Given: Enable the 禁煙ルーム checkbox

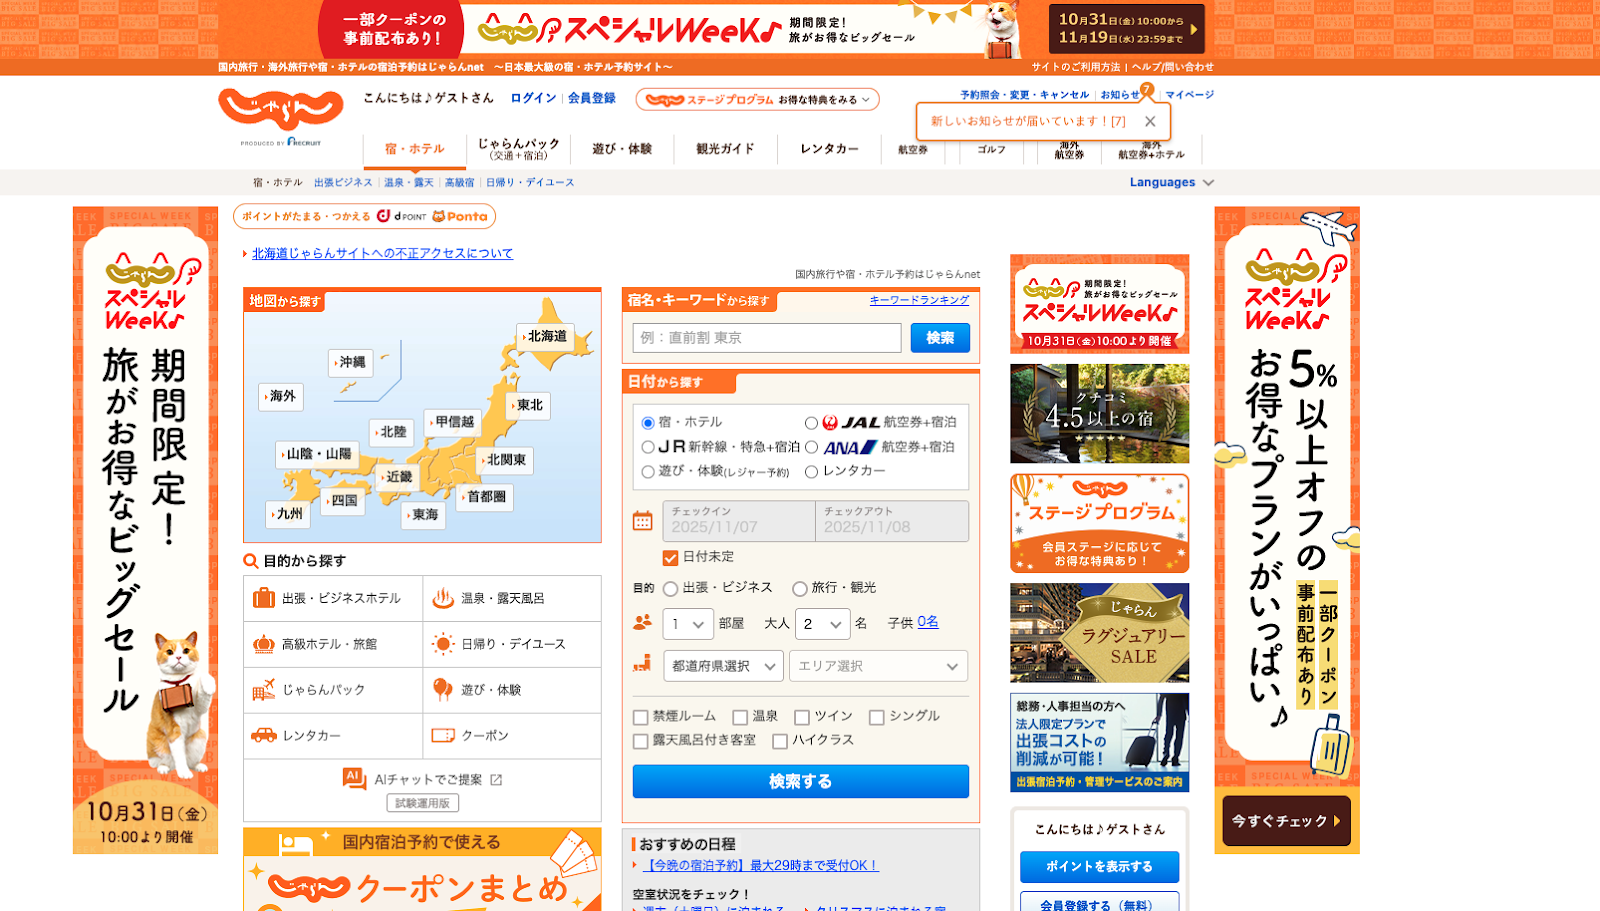Looking at the screenshot, I should pos(641,717).
